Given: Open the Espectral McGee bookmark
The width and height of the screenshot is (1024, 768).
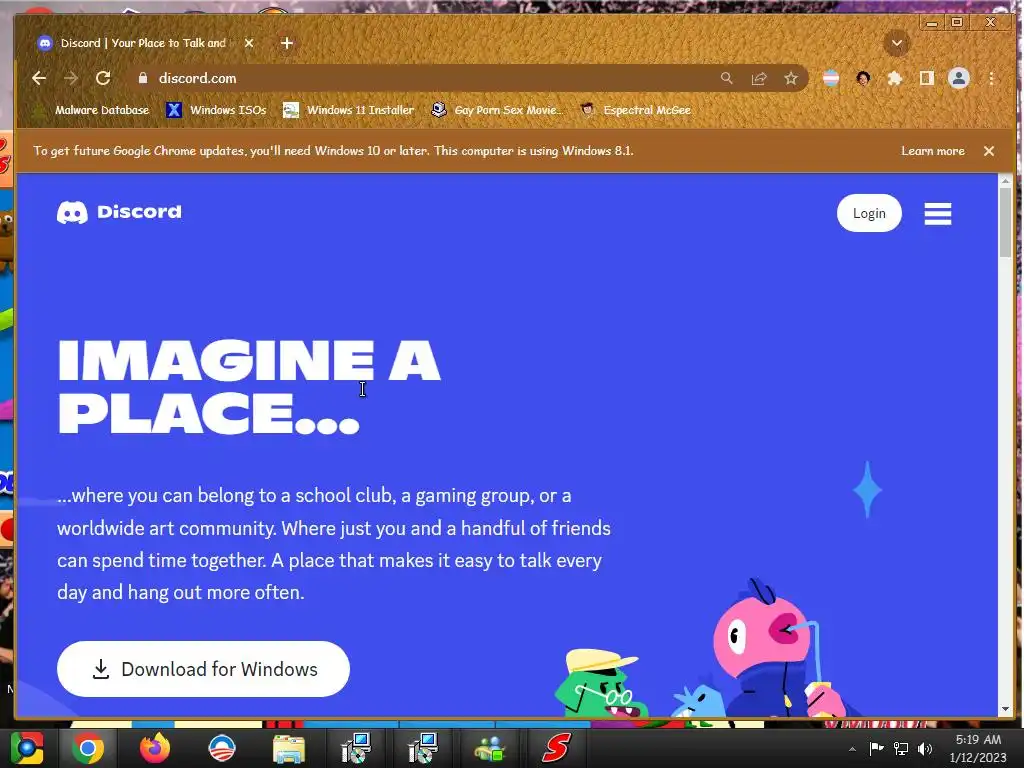Looking at the screenshot, I should point(636,110).
